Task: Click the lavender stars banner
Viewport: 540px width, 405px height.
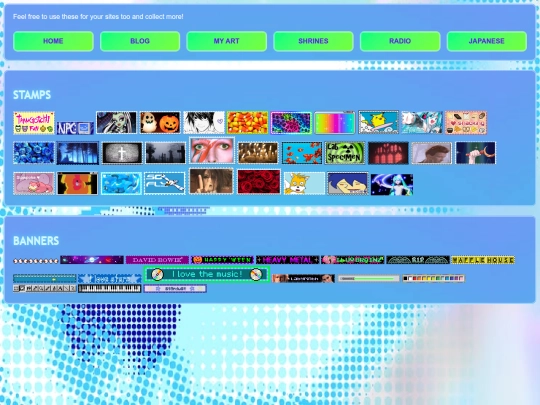Action: [x=175, y=289]
